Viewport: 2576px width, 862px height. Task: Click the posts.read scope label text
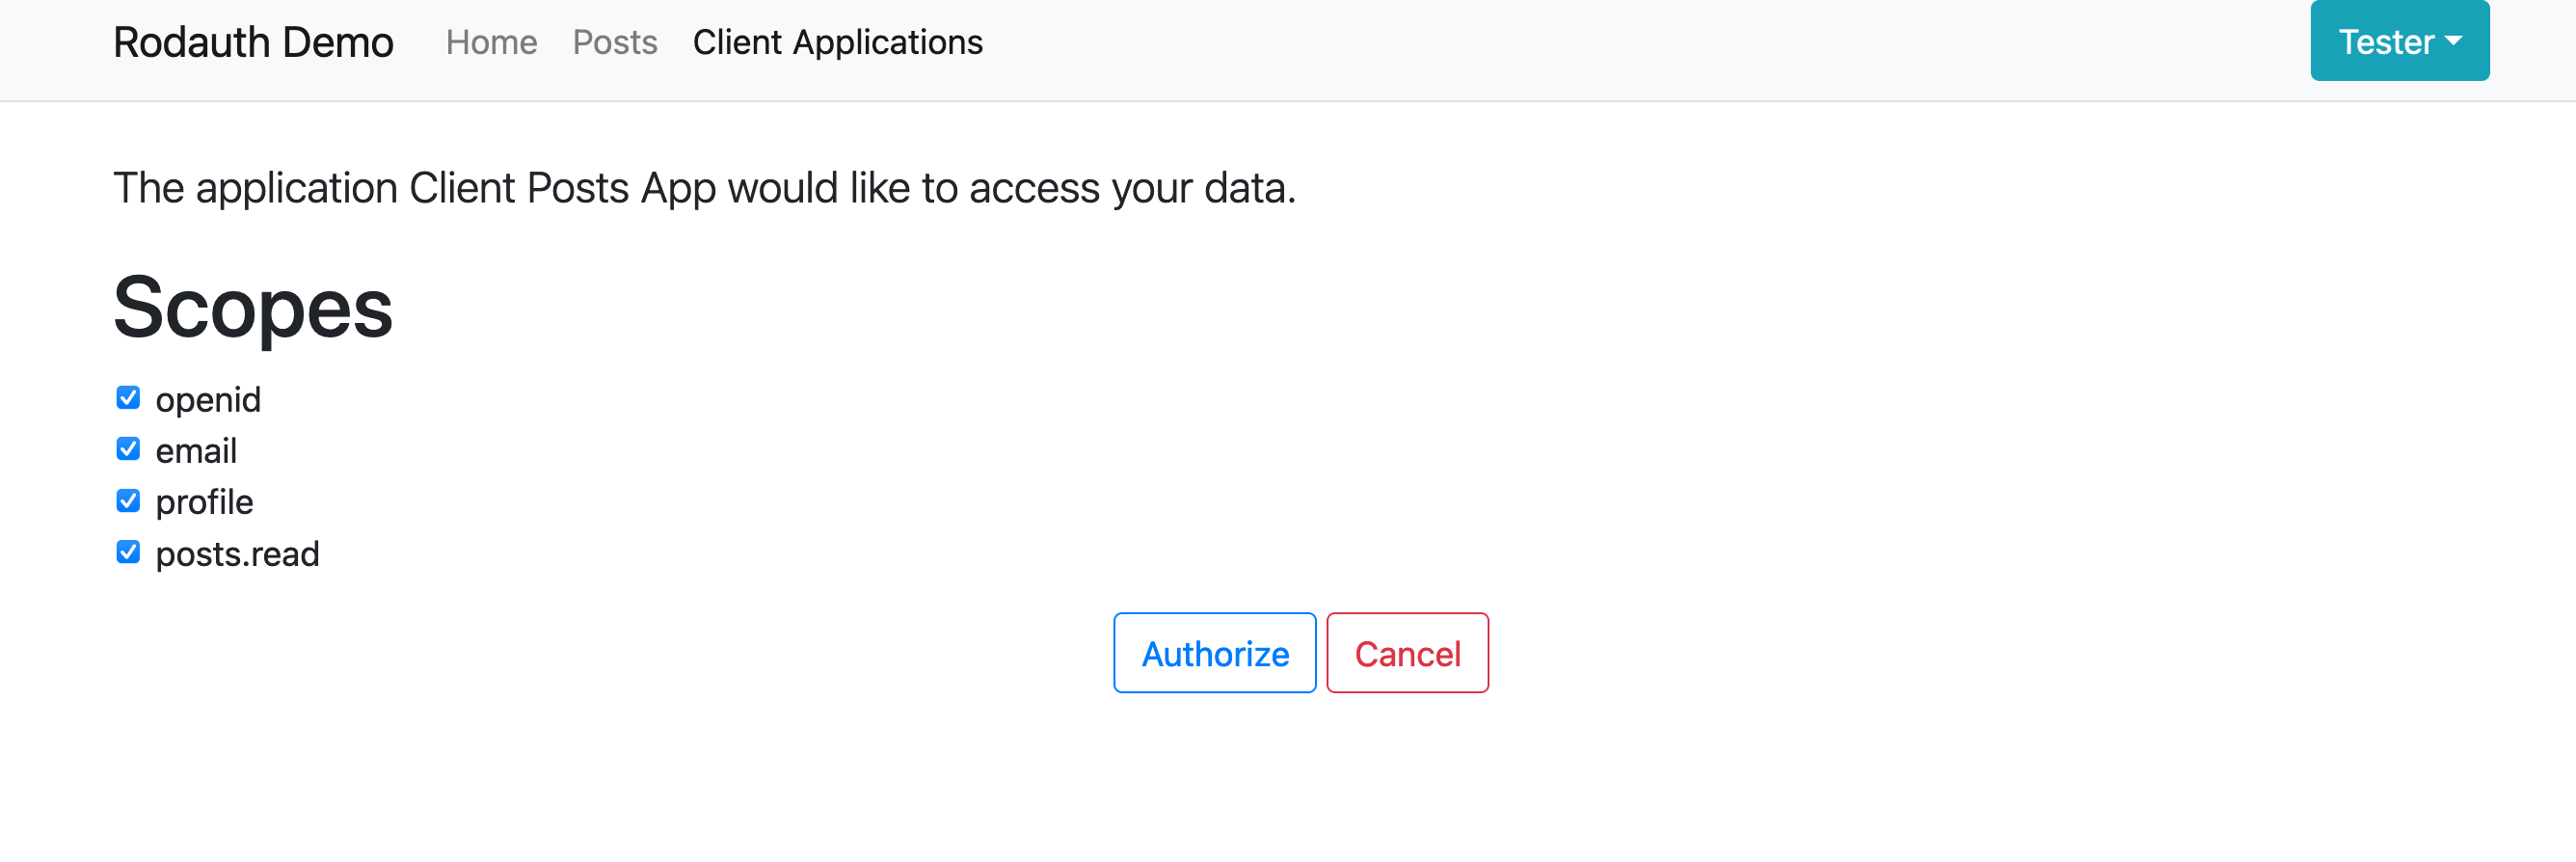click(x=237, y=554)
